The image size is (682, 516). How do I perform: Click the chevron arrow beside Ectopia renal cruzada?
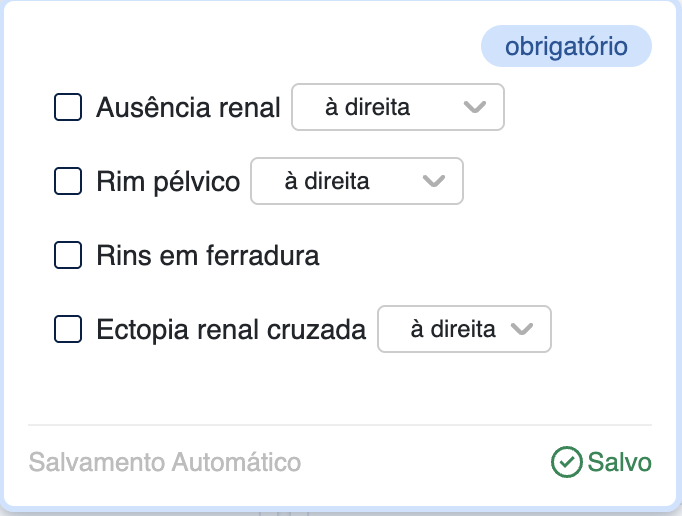(521, 329)
